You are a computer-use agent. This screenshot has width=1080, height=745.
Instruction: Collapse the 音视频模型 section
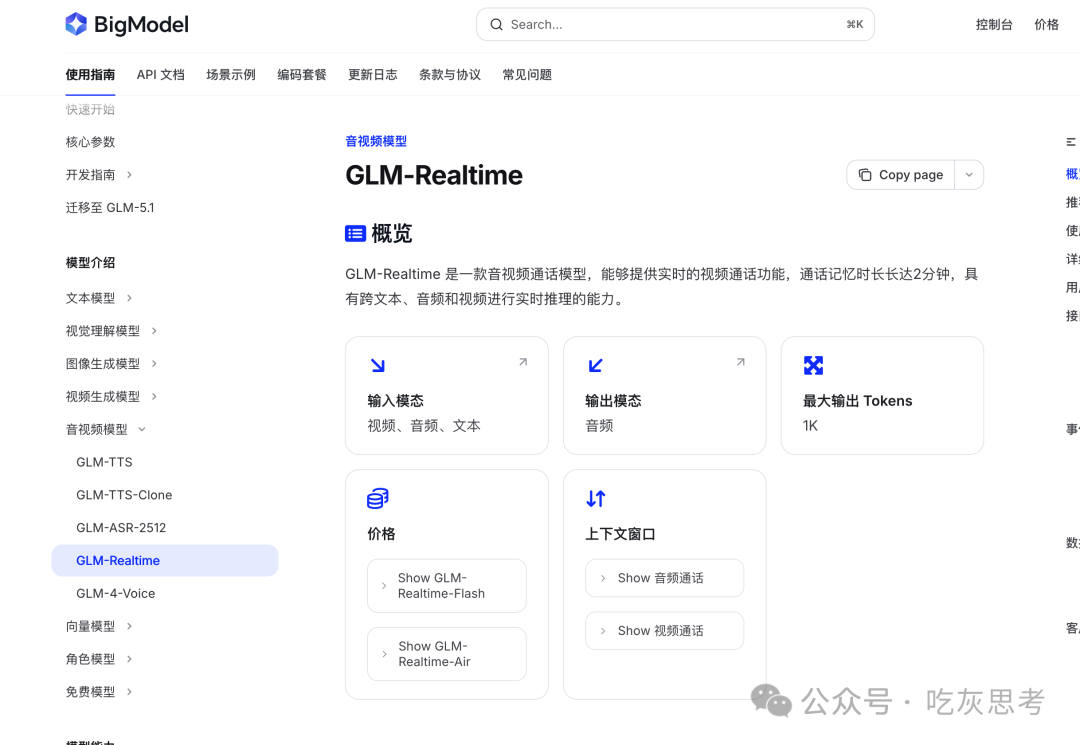(x=142, y=430)
